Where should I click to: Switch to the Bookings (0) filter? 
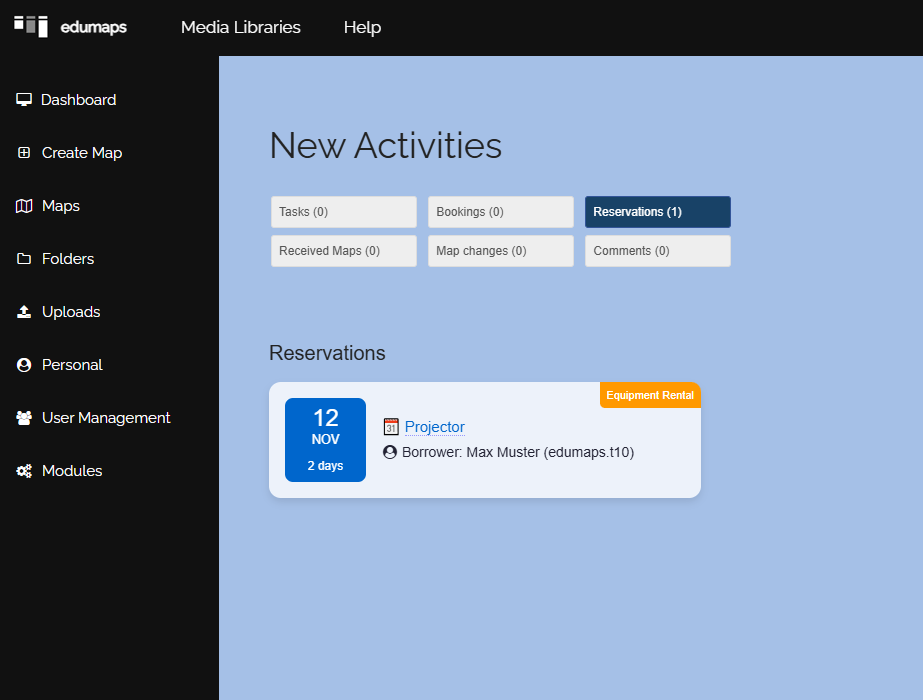click(x=500, y=212)
